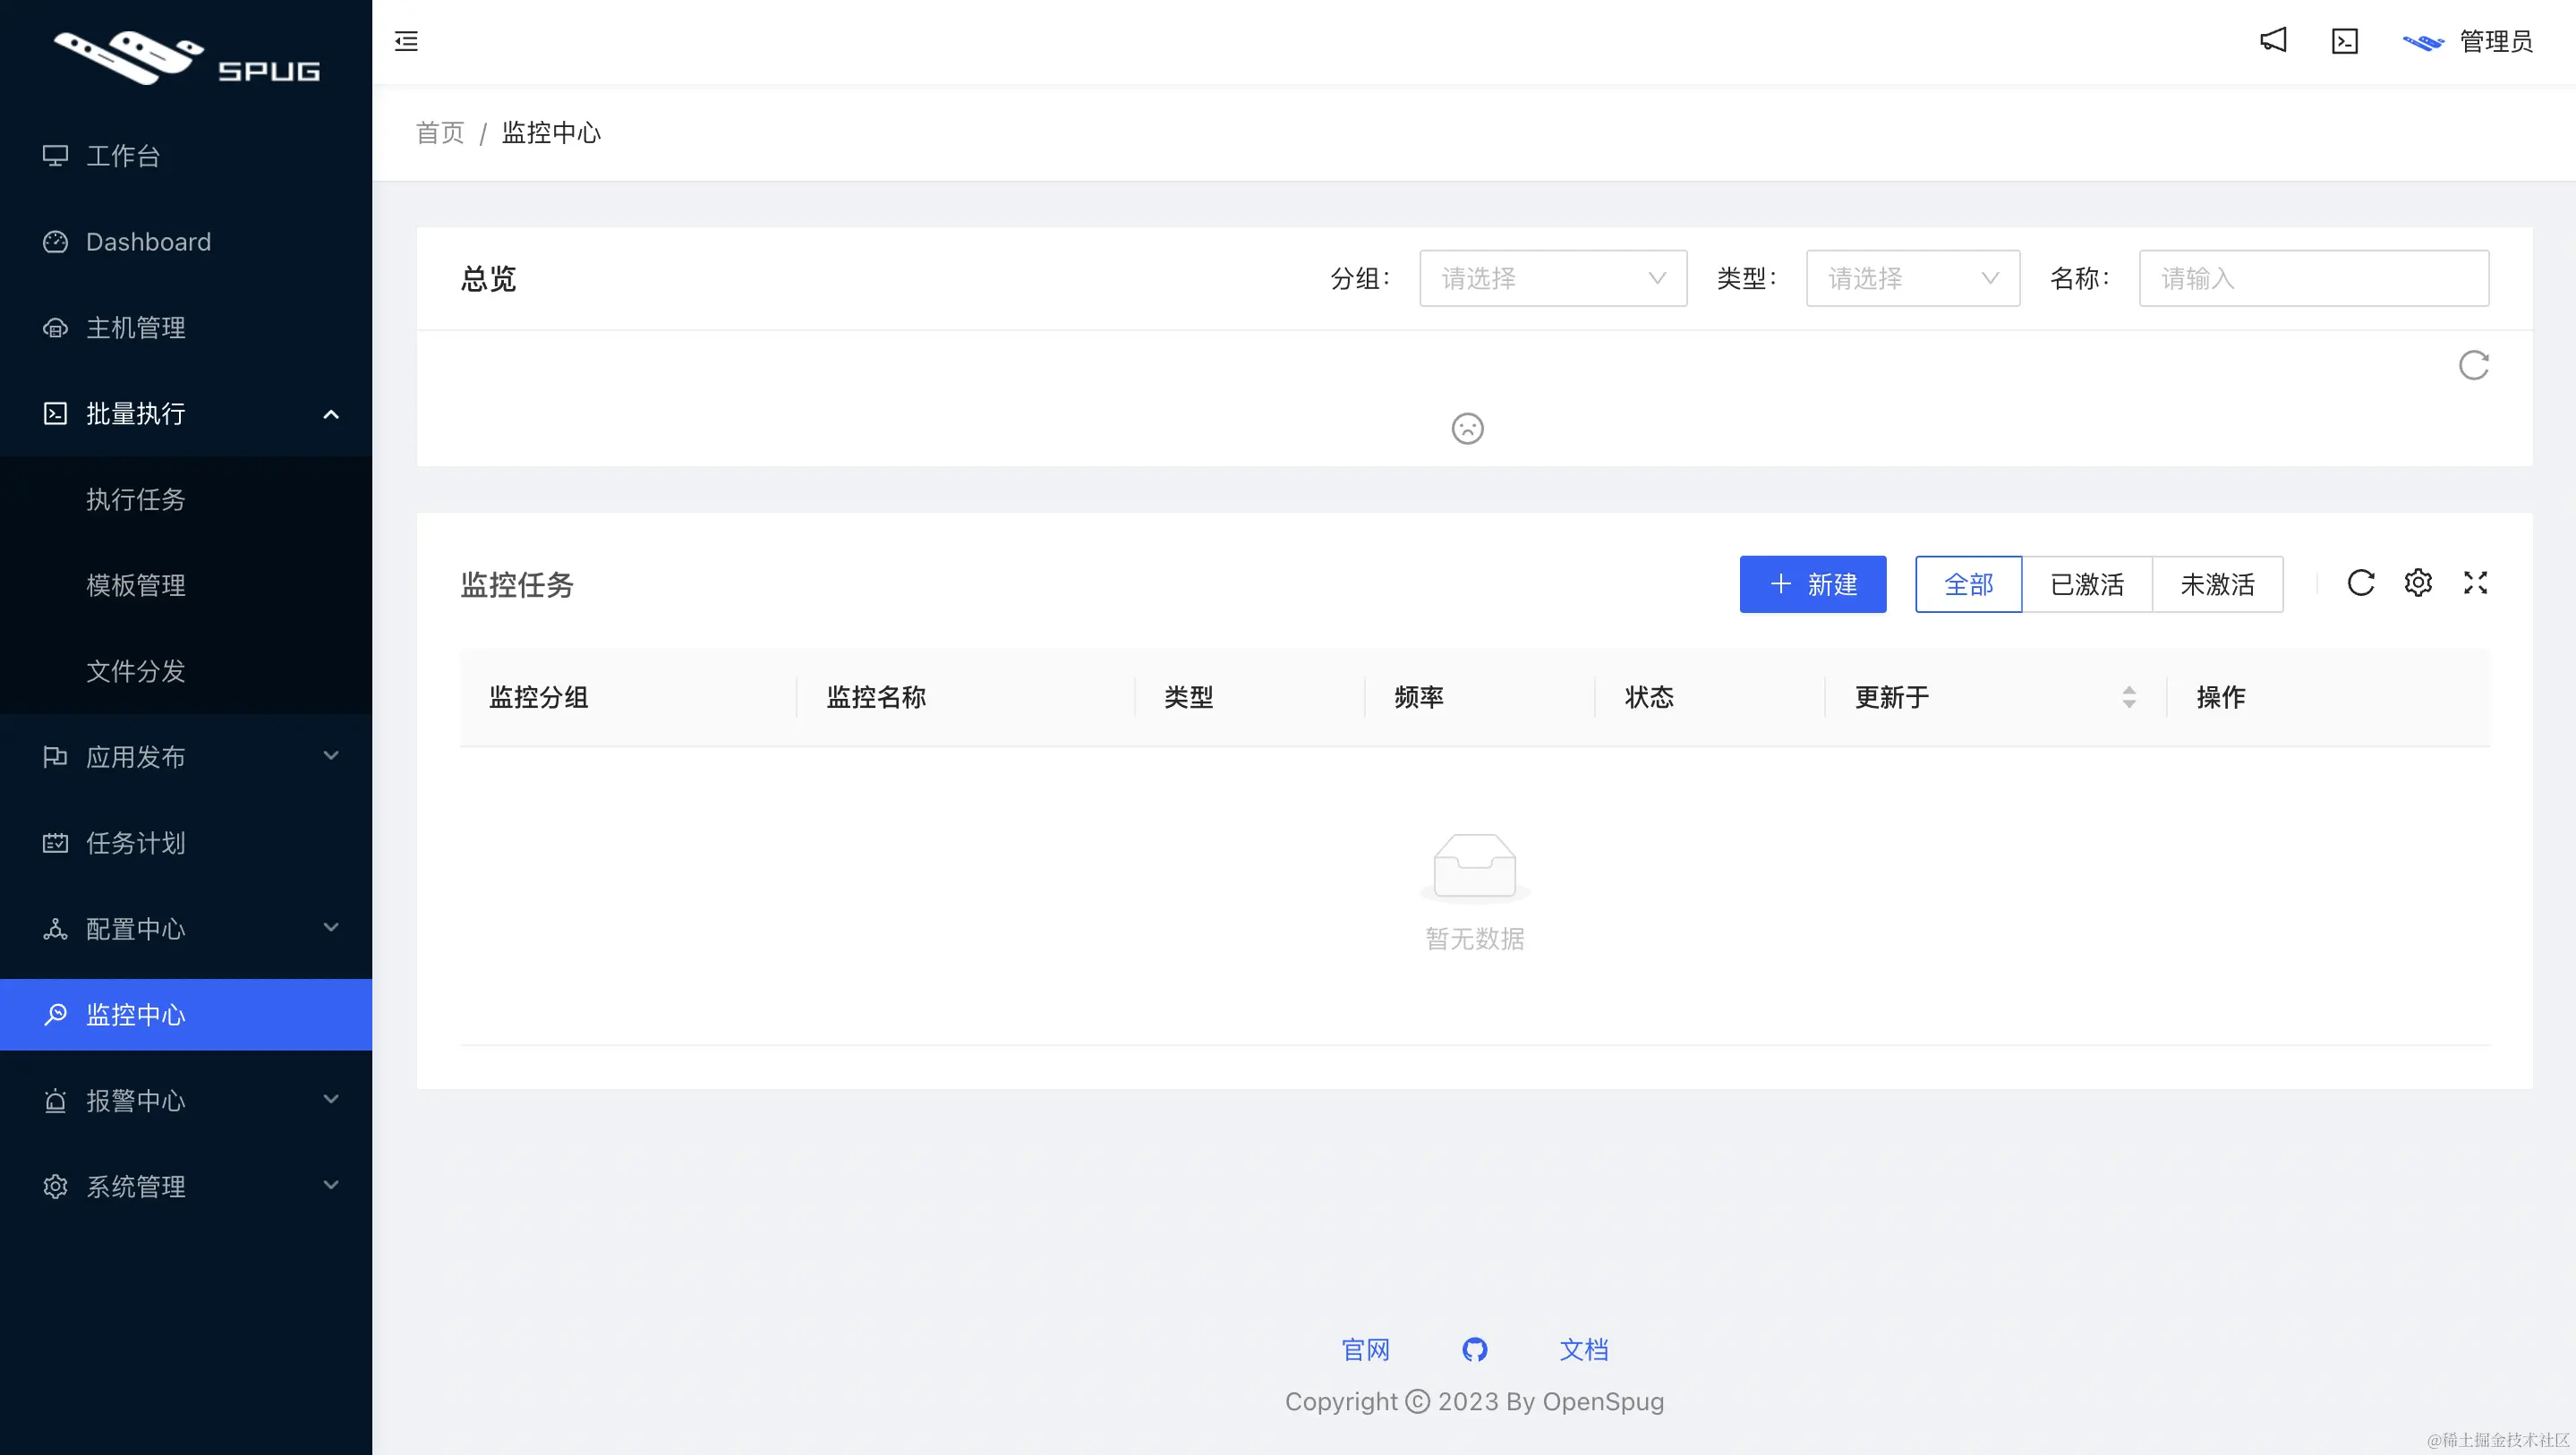The width and height of the screenshot is (2576, 1455).
Task: Go to Dashboard in sidebar
Action: (148, 242)
